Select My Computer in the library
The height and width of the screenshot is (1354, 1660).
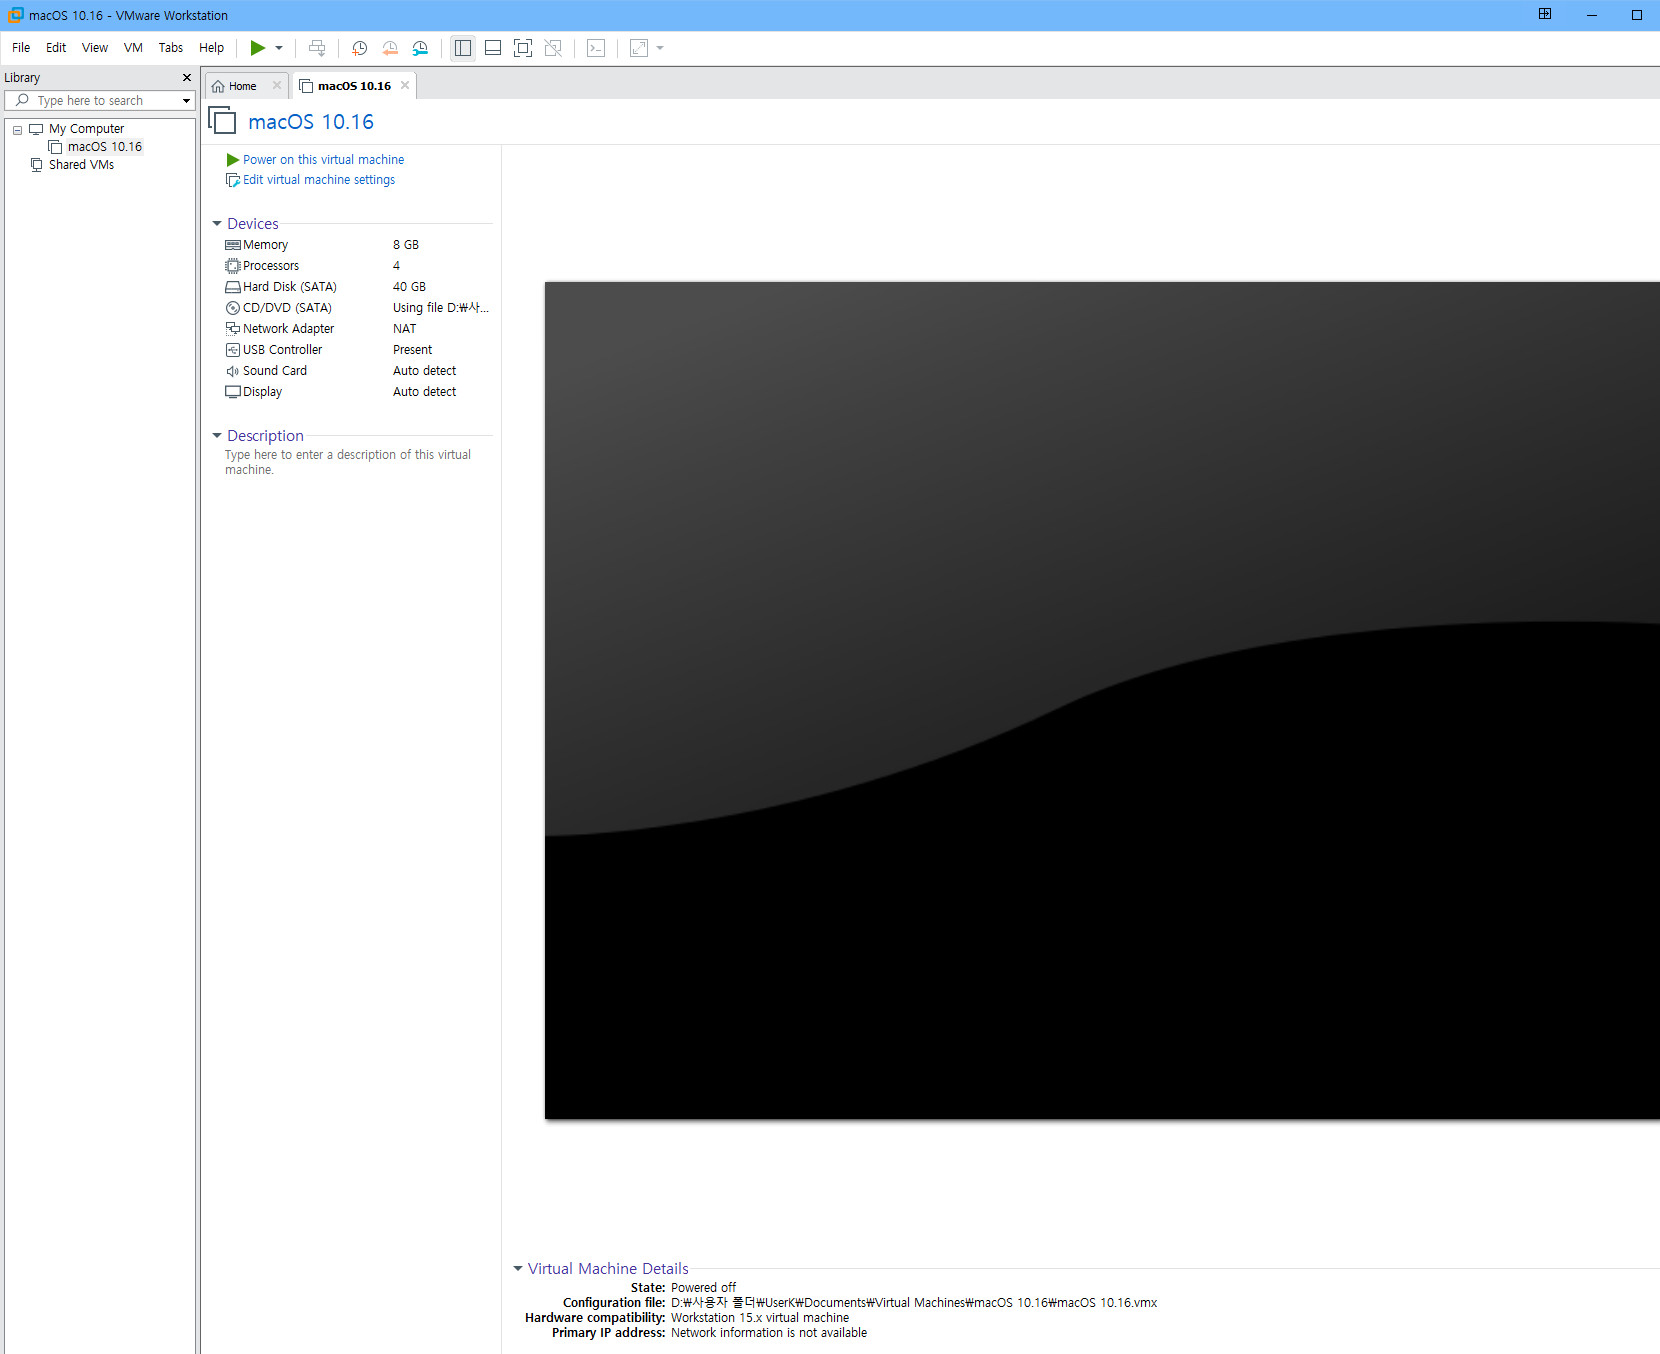tap(86, 129)
